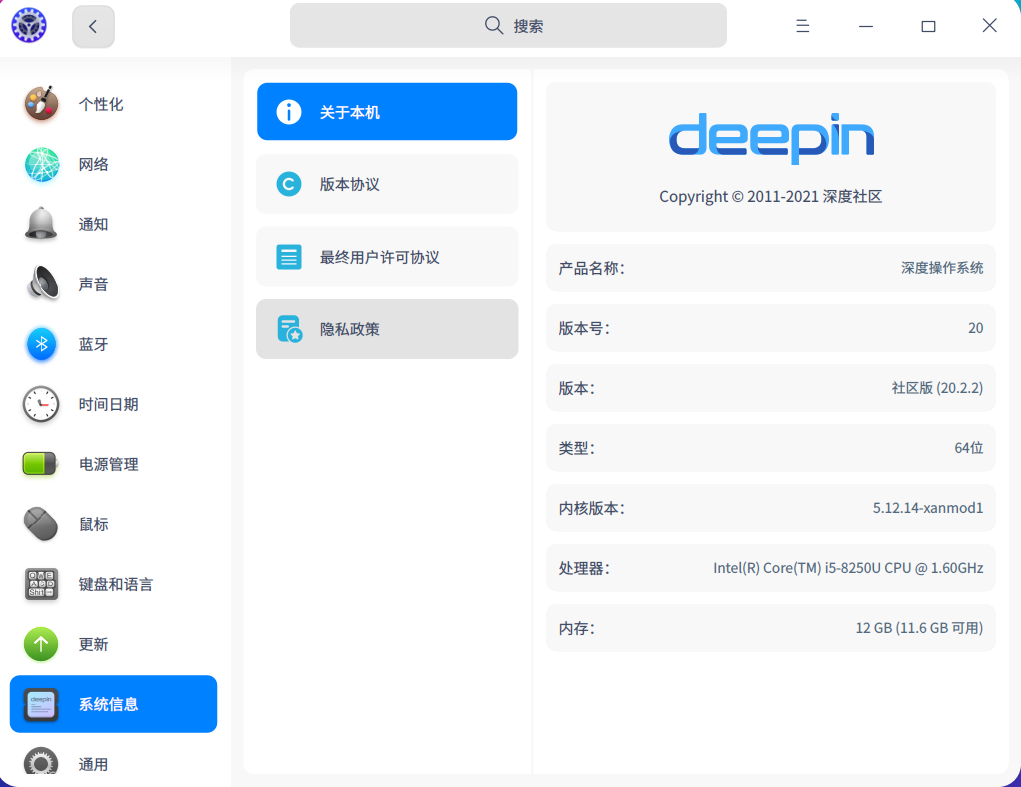This screenshot has width=1021, height=787.
Task: Open the Time and Date (时间日期) clock icon
Action: [x=41, y=404]
